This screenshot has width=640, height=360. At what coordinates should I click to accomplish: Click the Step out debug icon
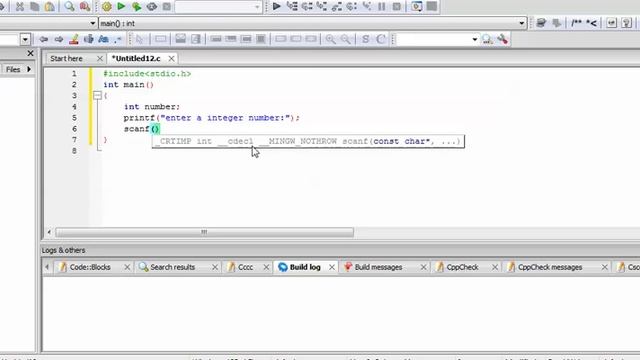pyautogui.click(x=337, y=7)
